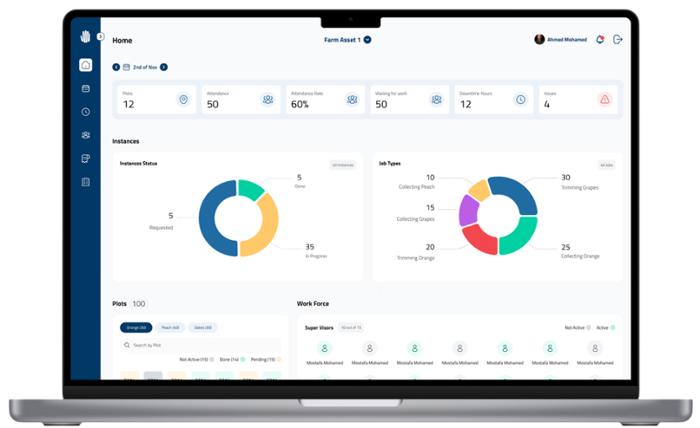This screenshot has width=700, height=428.
Task: Click the 'Collecting Peach' chart label
Action: point(417,187)
